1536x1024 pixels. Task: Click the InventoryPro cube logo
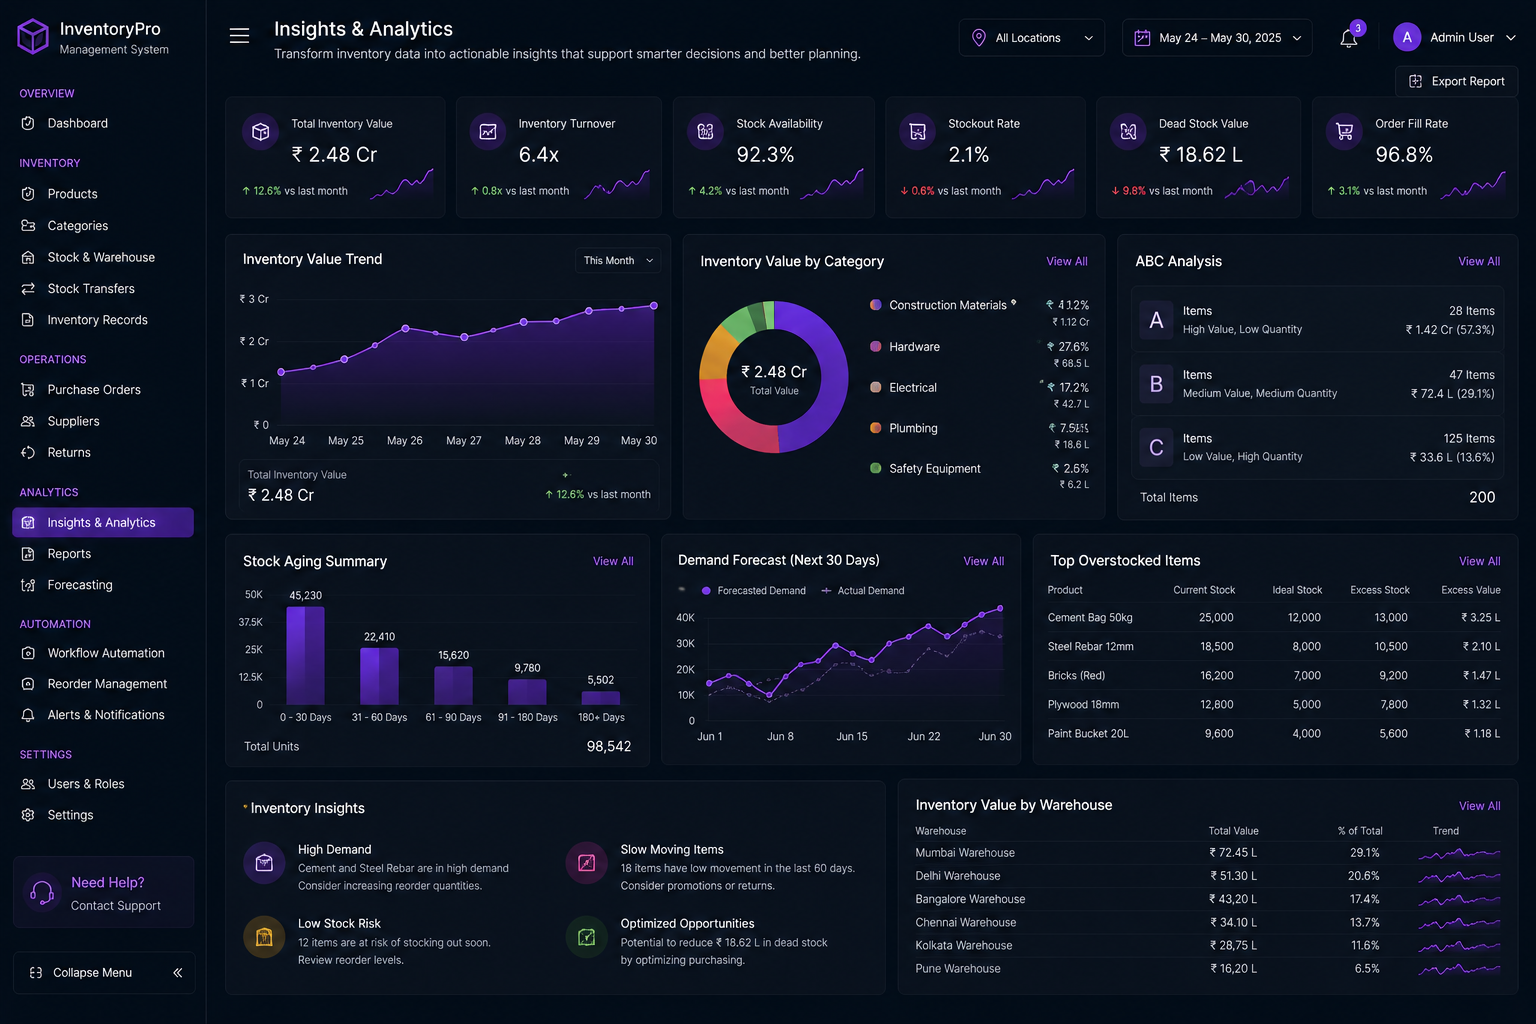point(33,37)
